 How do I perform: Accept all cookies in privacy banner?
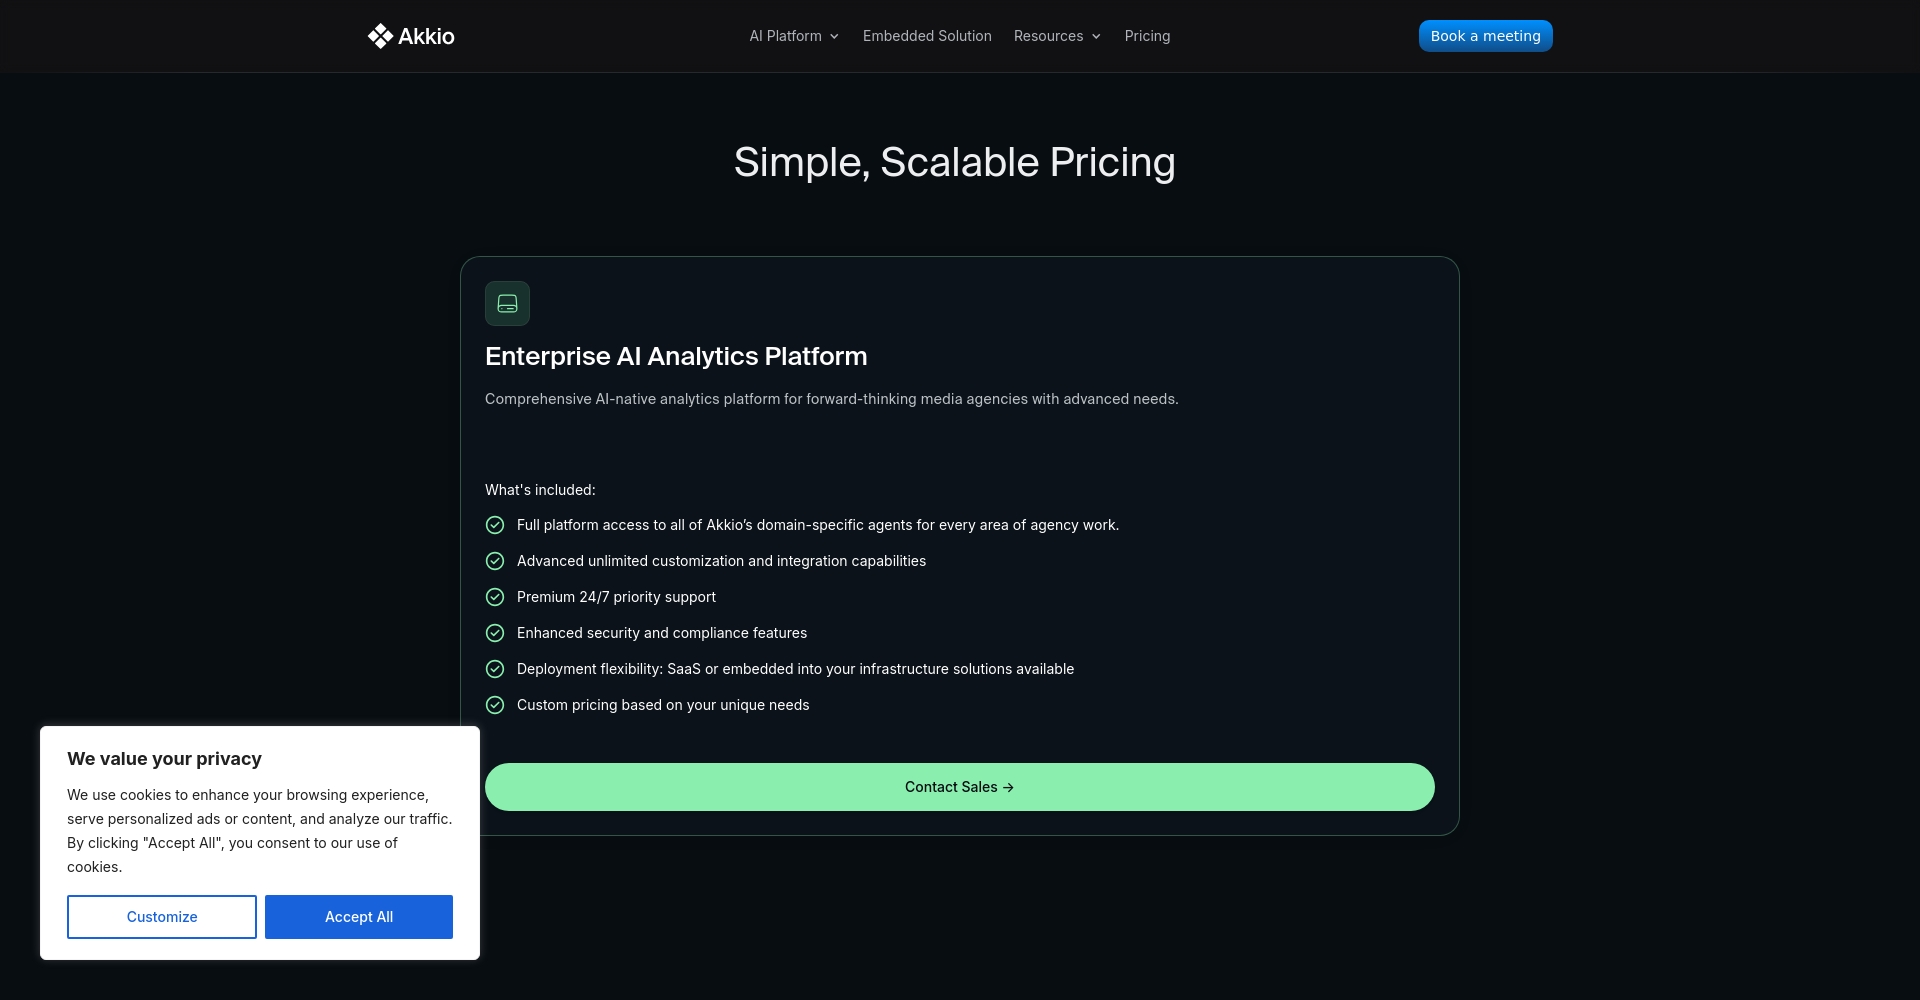tap(359, 917)
